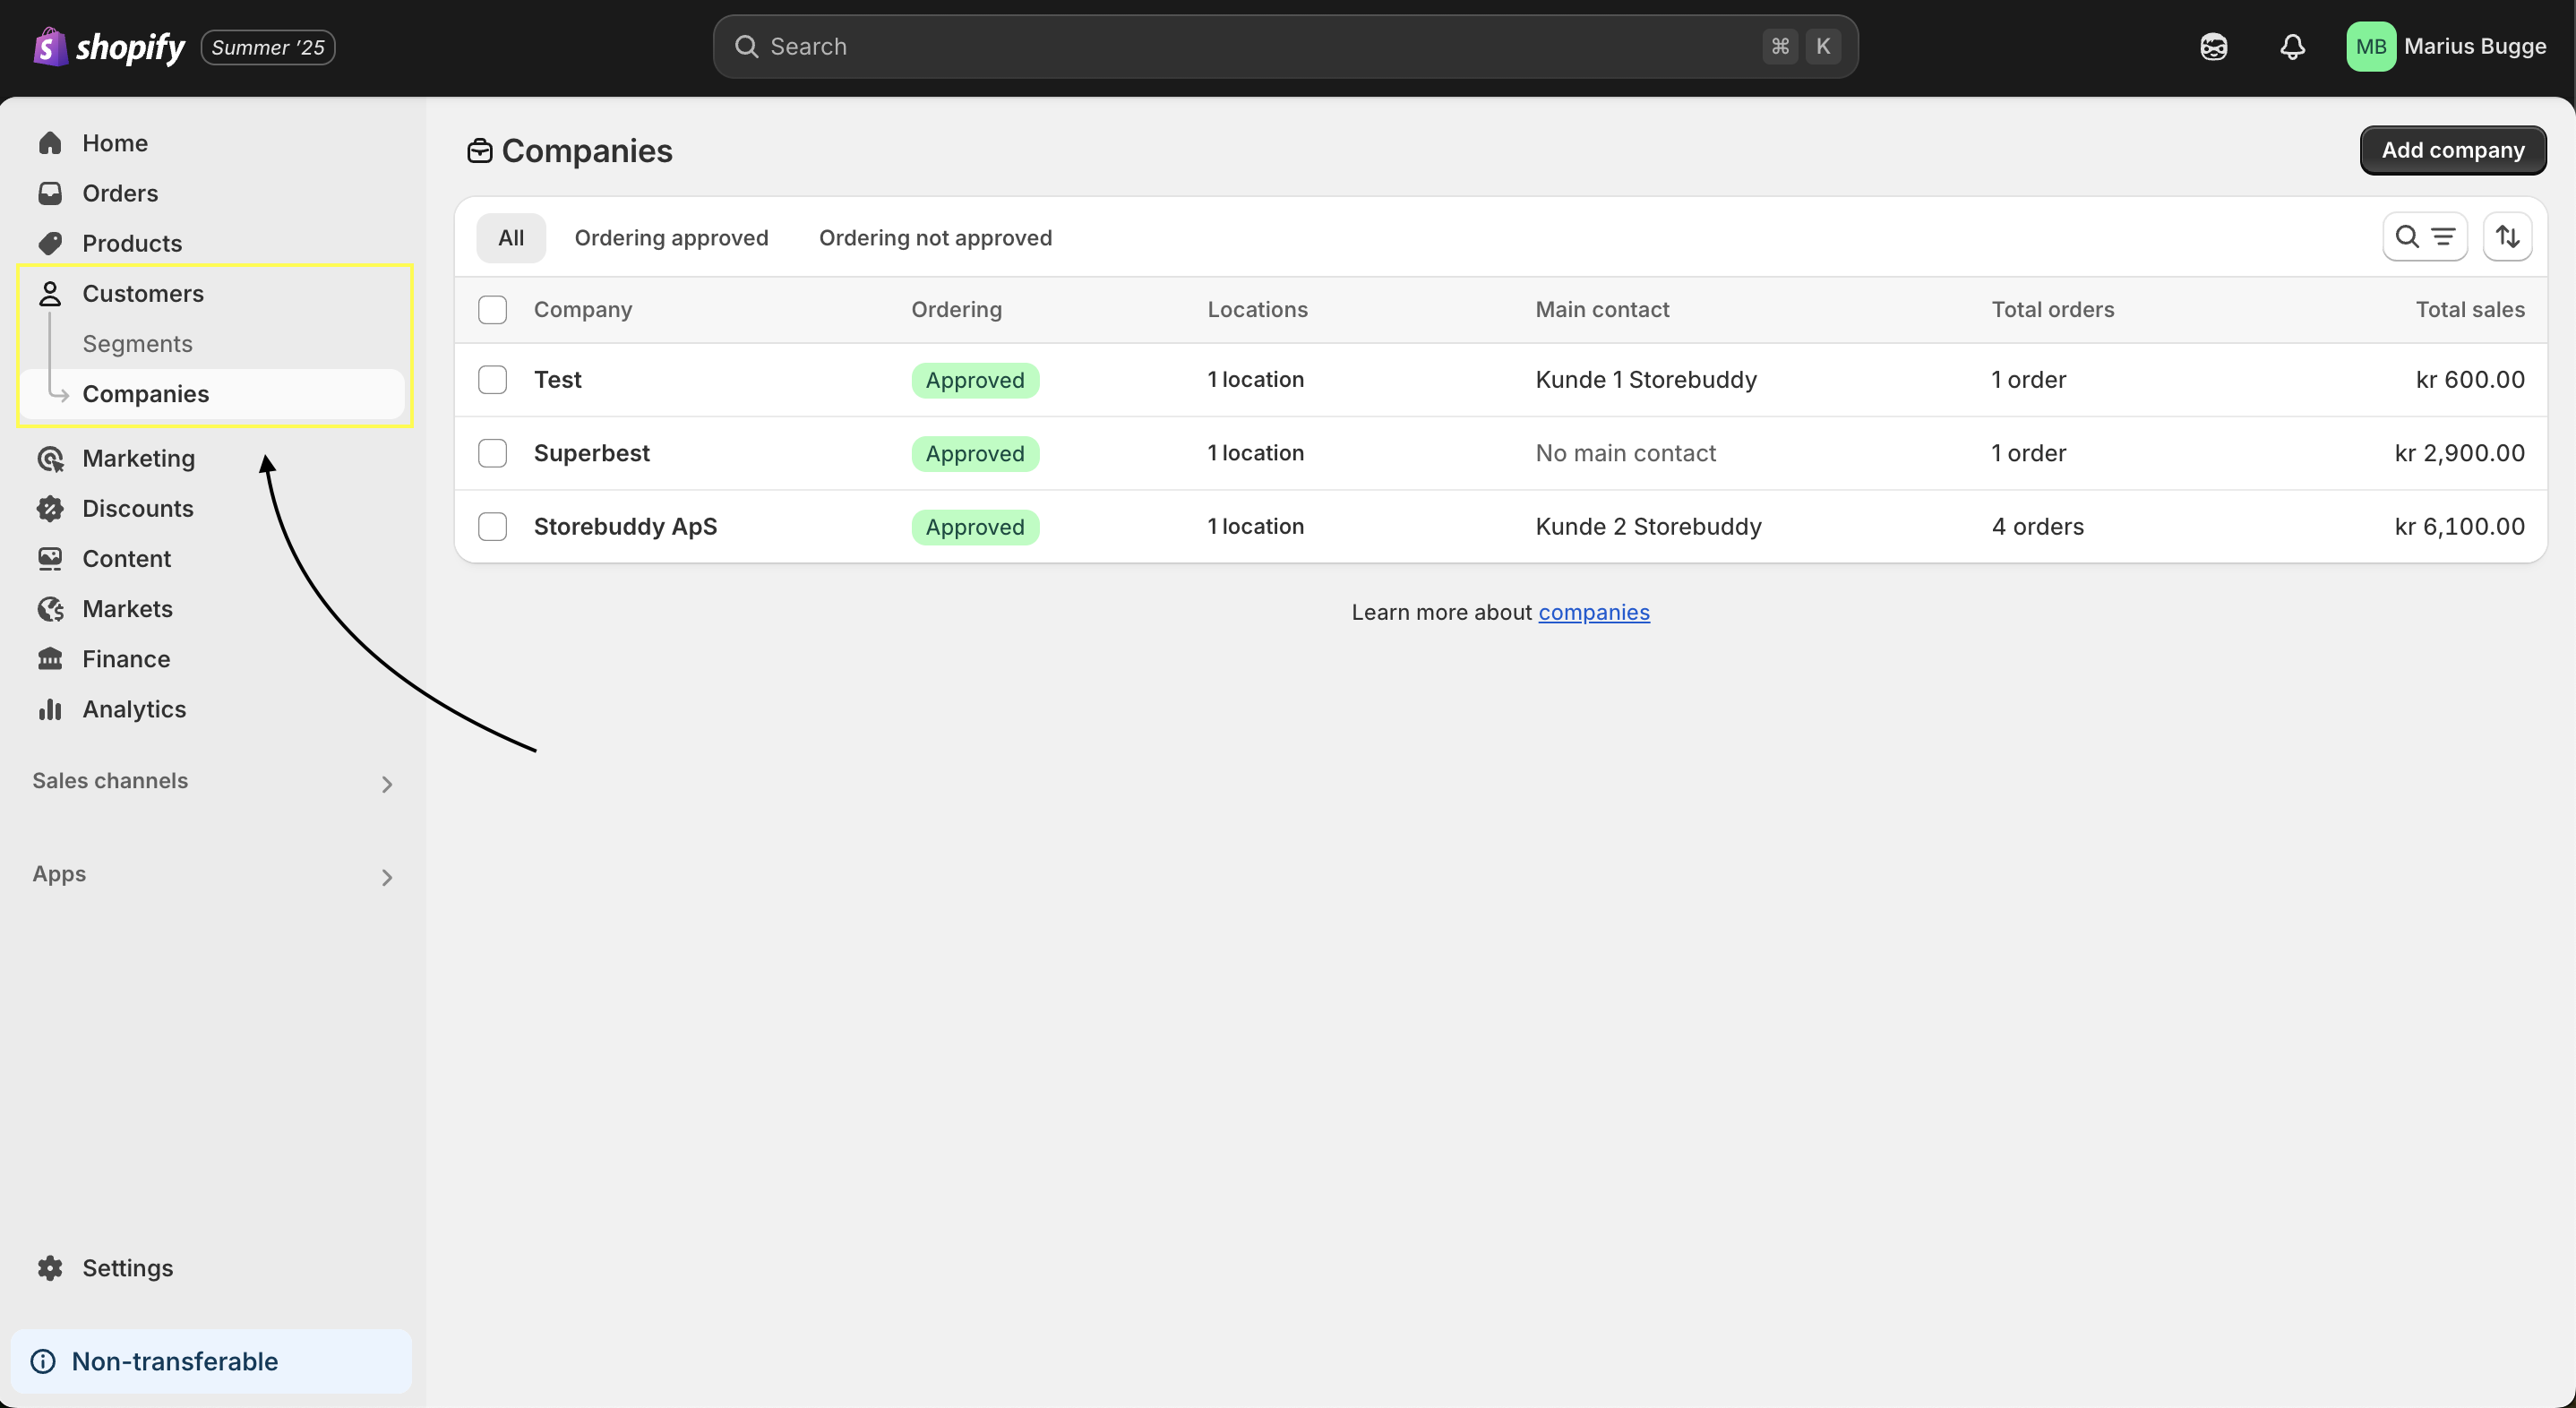Click the Content image icon
The image size is (2576, 1408).
pos(50,558)
